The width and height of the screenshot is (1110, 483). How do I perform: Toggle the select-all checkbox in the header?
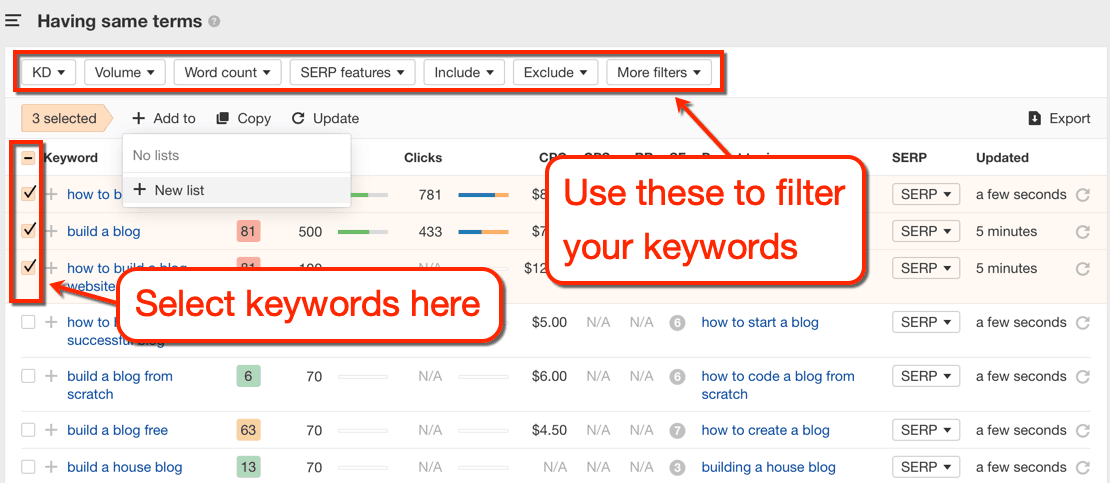(28, 158)
